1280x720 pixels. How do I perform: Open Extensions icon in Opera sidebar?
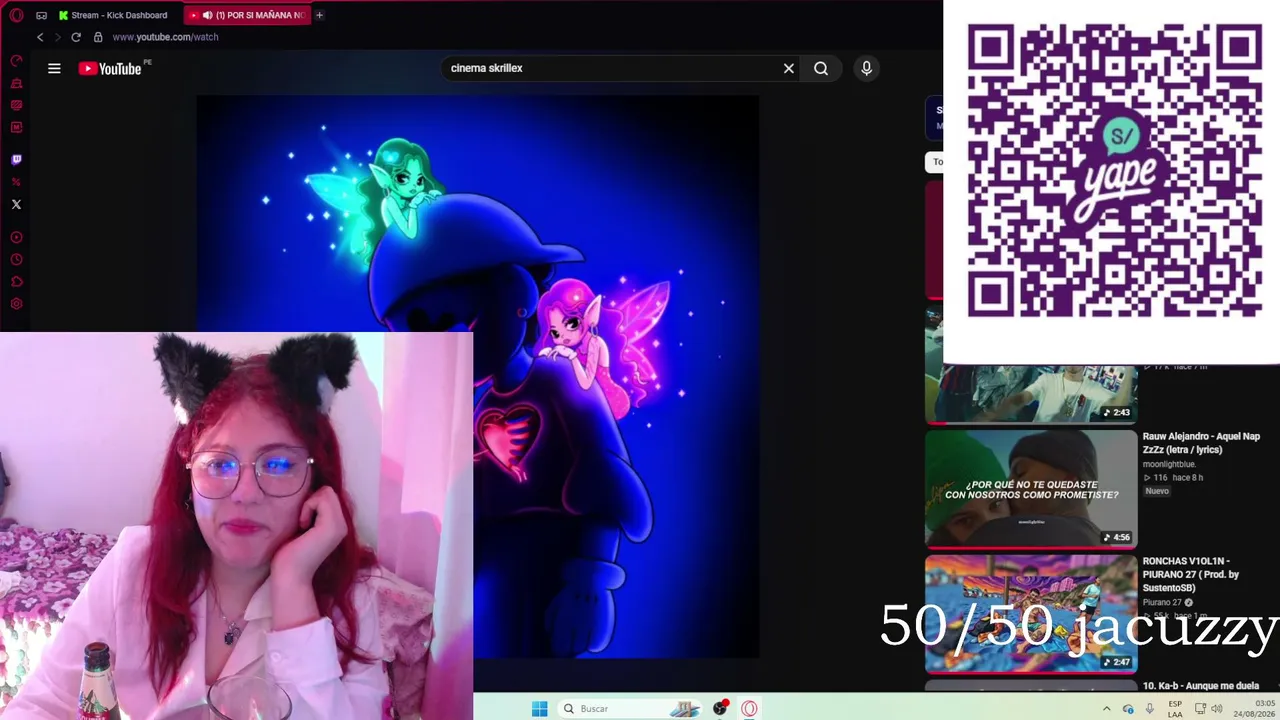click(x=16, y=281)
